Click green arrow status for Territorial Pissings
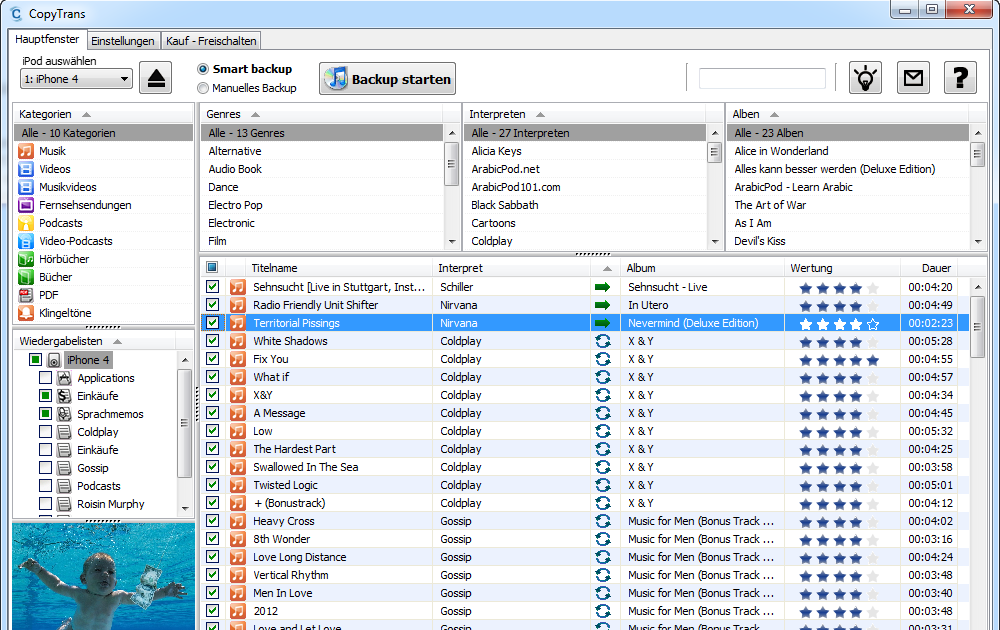The width and height of the screenshot is (1000, 630). [602, 323]
